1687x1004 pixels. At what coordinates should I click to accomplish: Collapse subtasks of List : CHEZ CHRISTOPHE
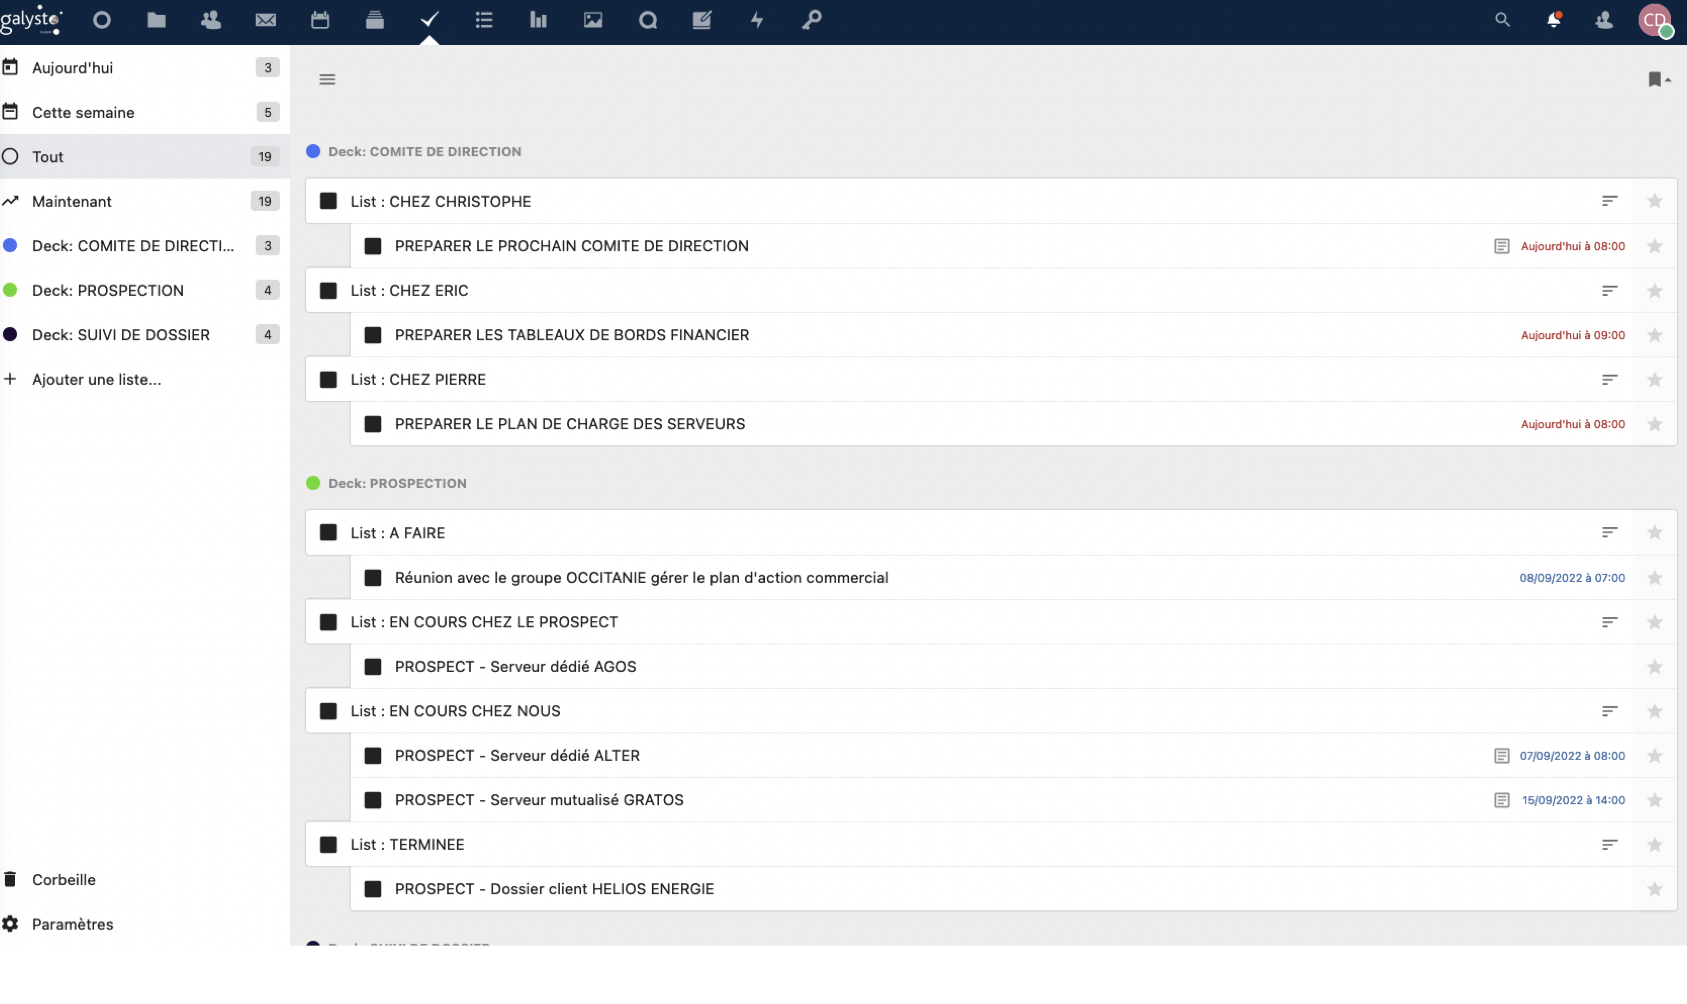tap(1609, 201)
